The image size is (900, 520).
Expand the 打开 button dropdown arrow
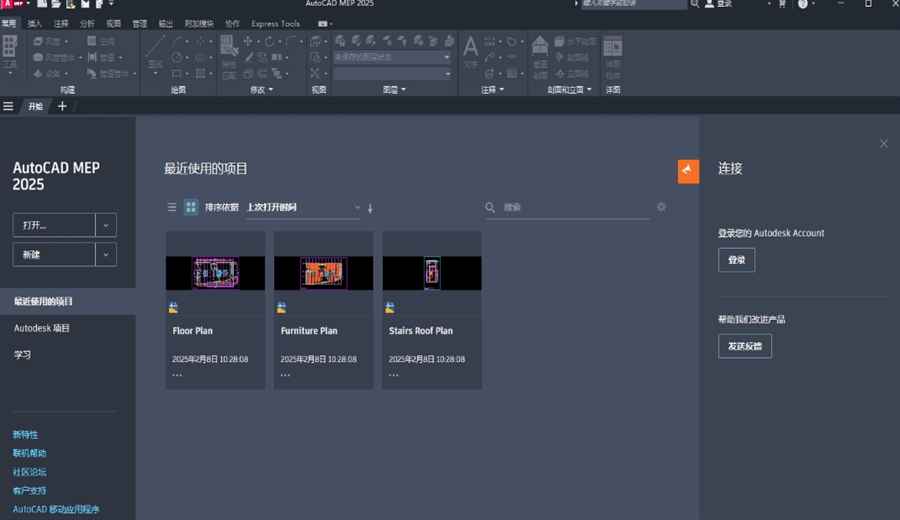point(106,225)
